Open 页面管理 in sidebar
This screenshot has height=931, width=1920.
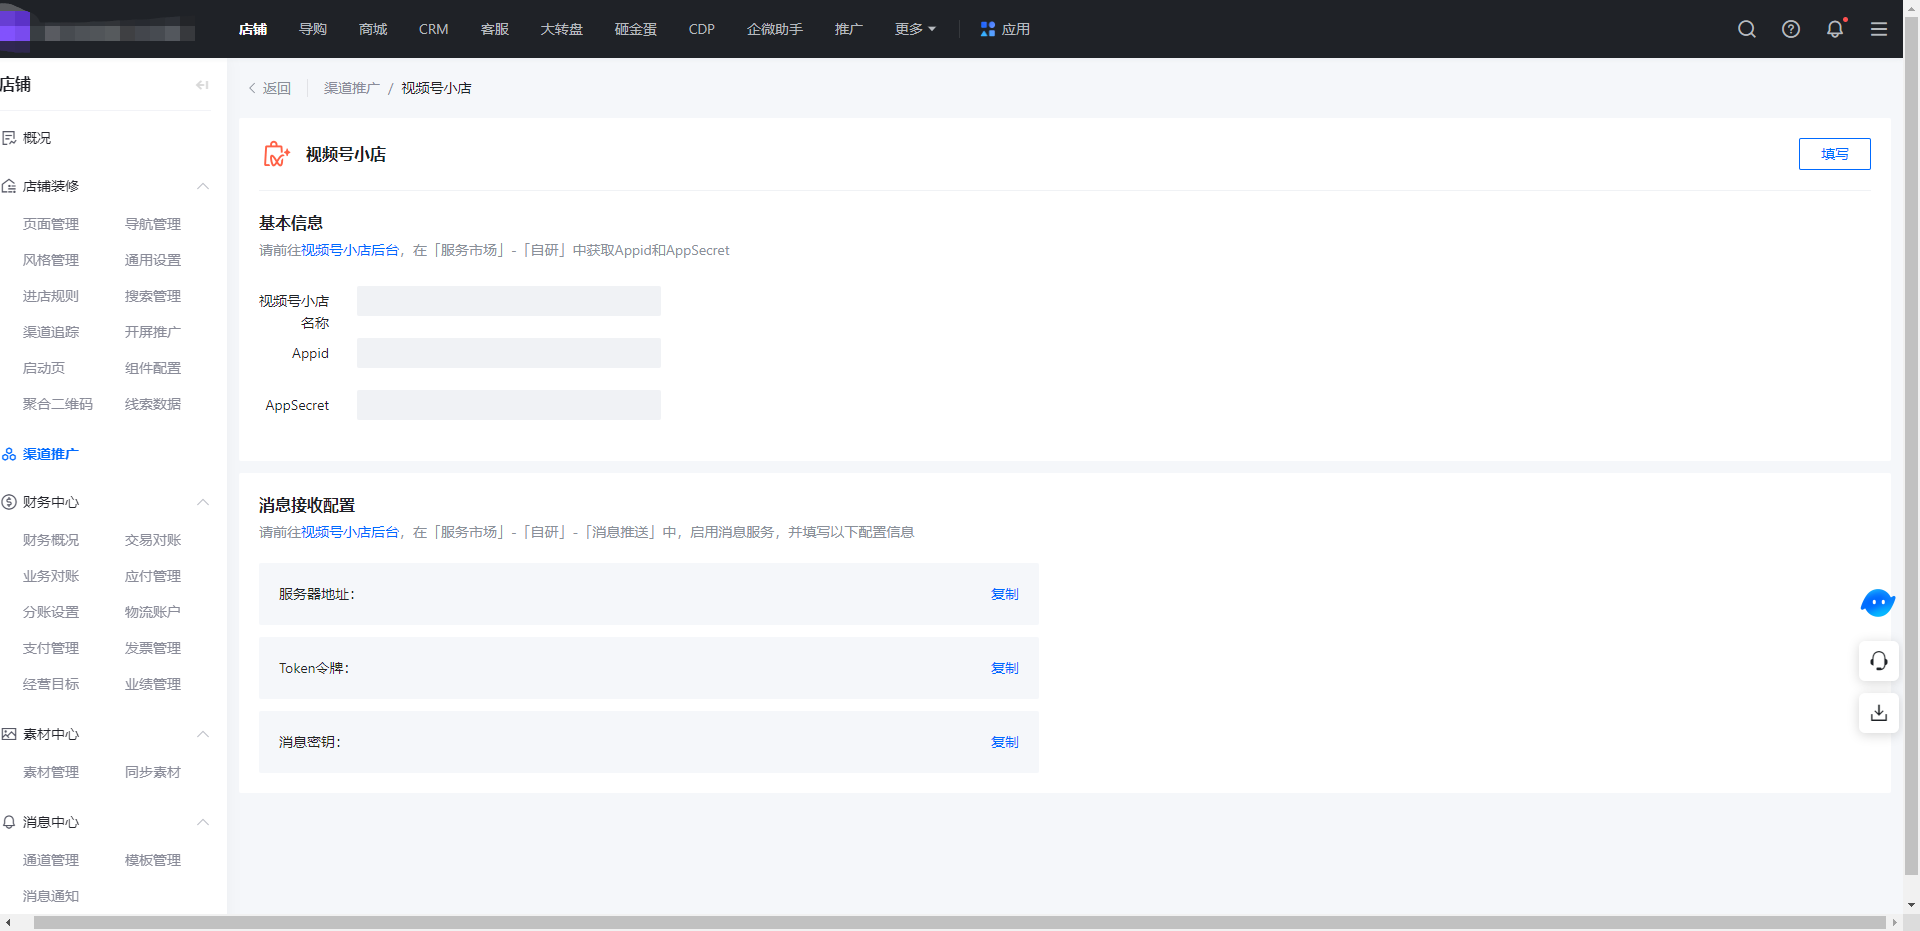(x=51, y=224)
